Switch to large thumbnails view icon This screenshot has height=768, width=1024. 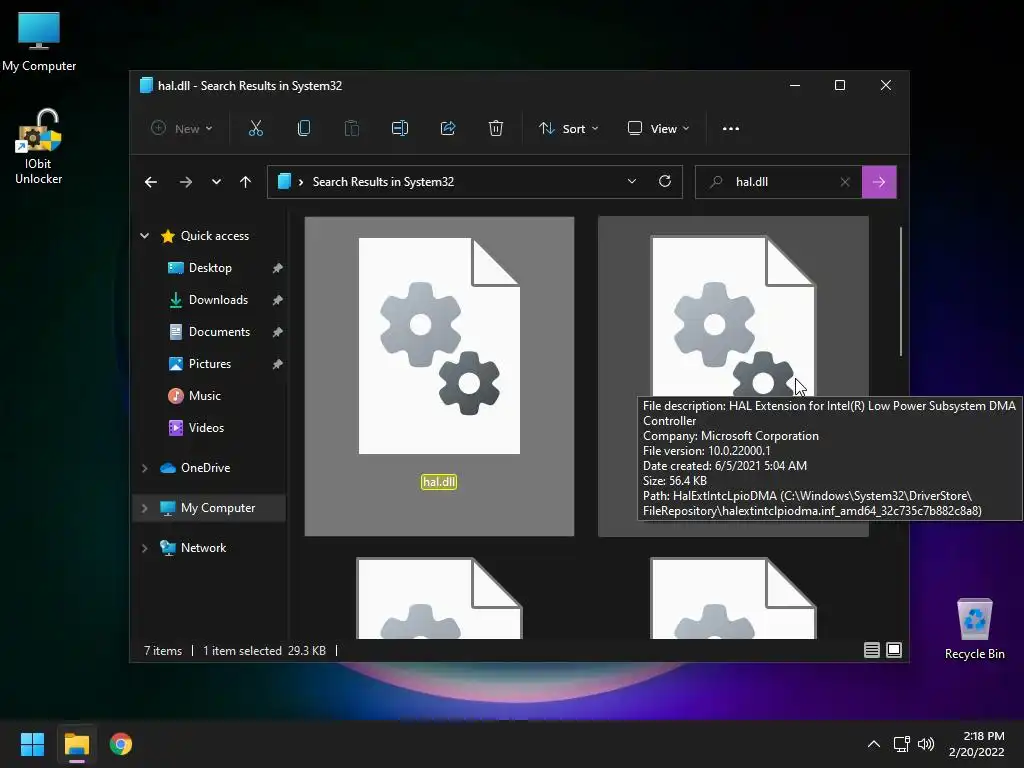click(x=894, y=650)
